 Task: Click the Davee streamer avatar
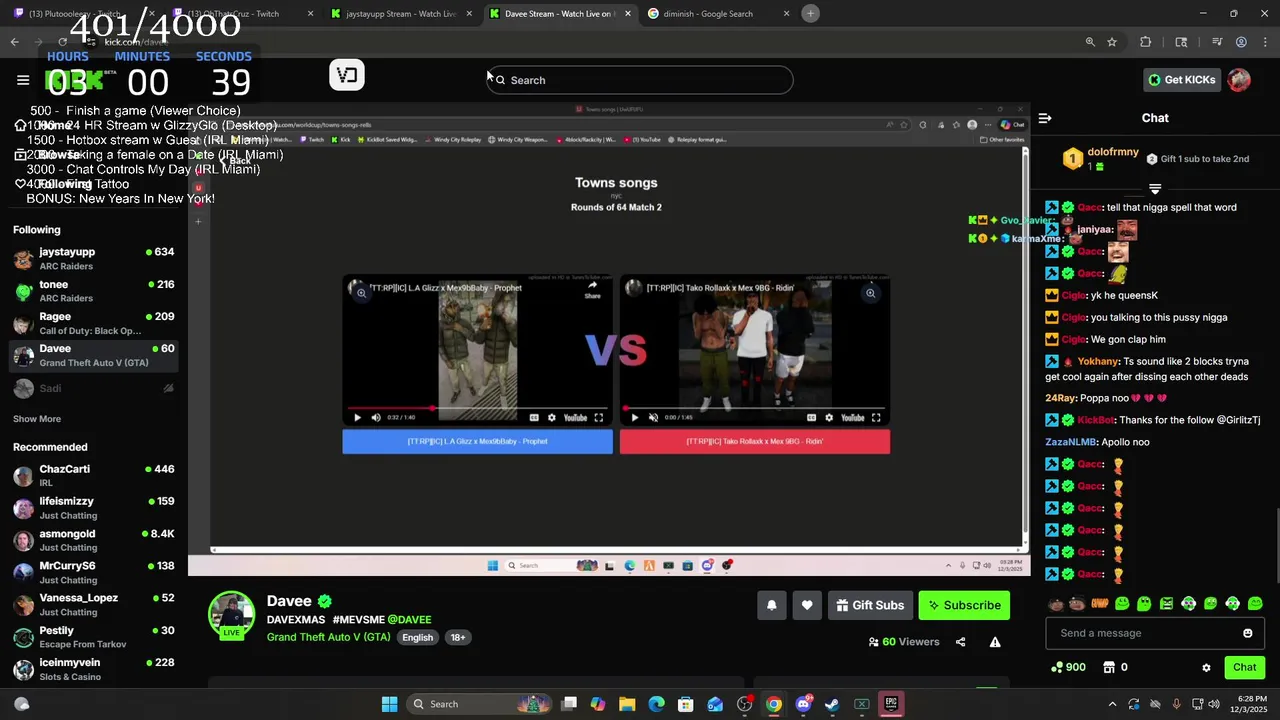pyautogui.click(x=231, y=614)
